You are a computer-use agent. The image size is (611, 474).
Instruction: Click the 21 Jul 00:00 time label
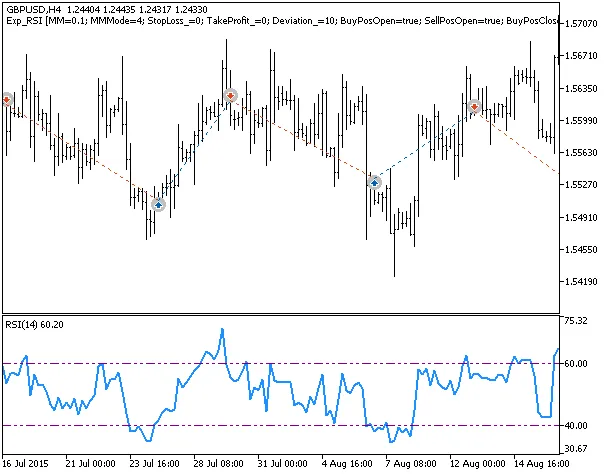tap(90, 464)
